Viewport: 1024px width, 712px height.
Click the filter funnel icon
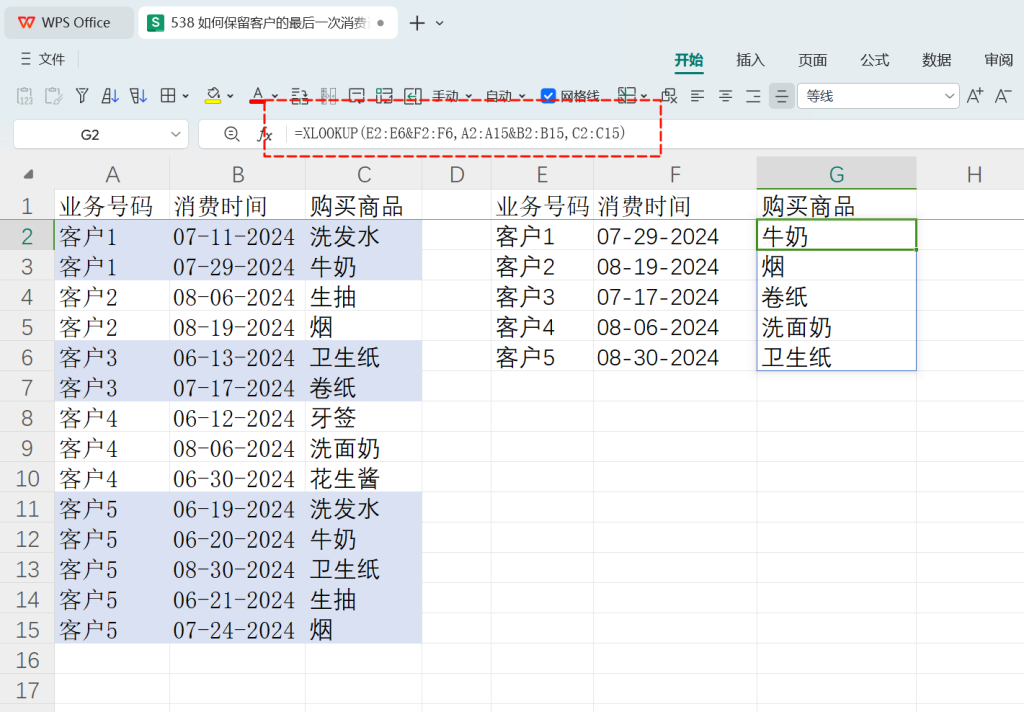click(x=82, y=96)
